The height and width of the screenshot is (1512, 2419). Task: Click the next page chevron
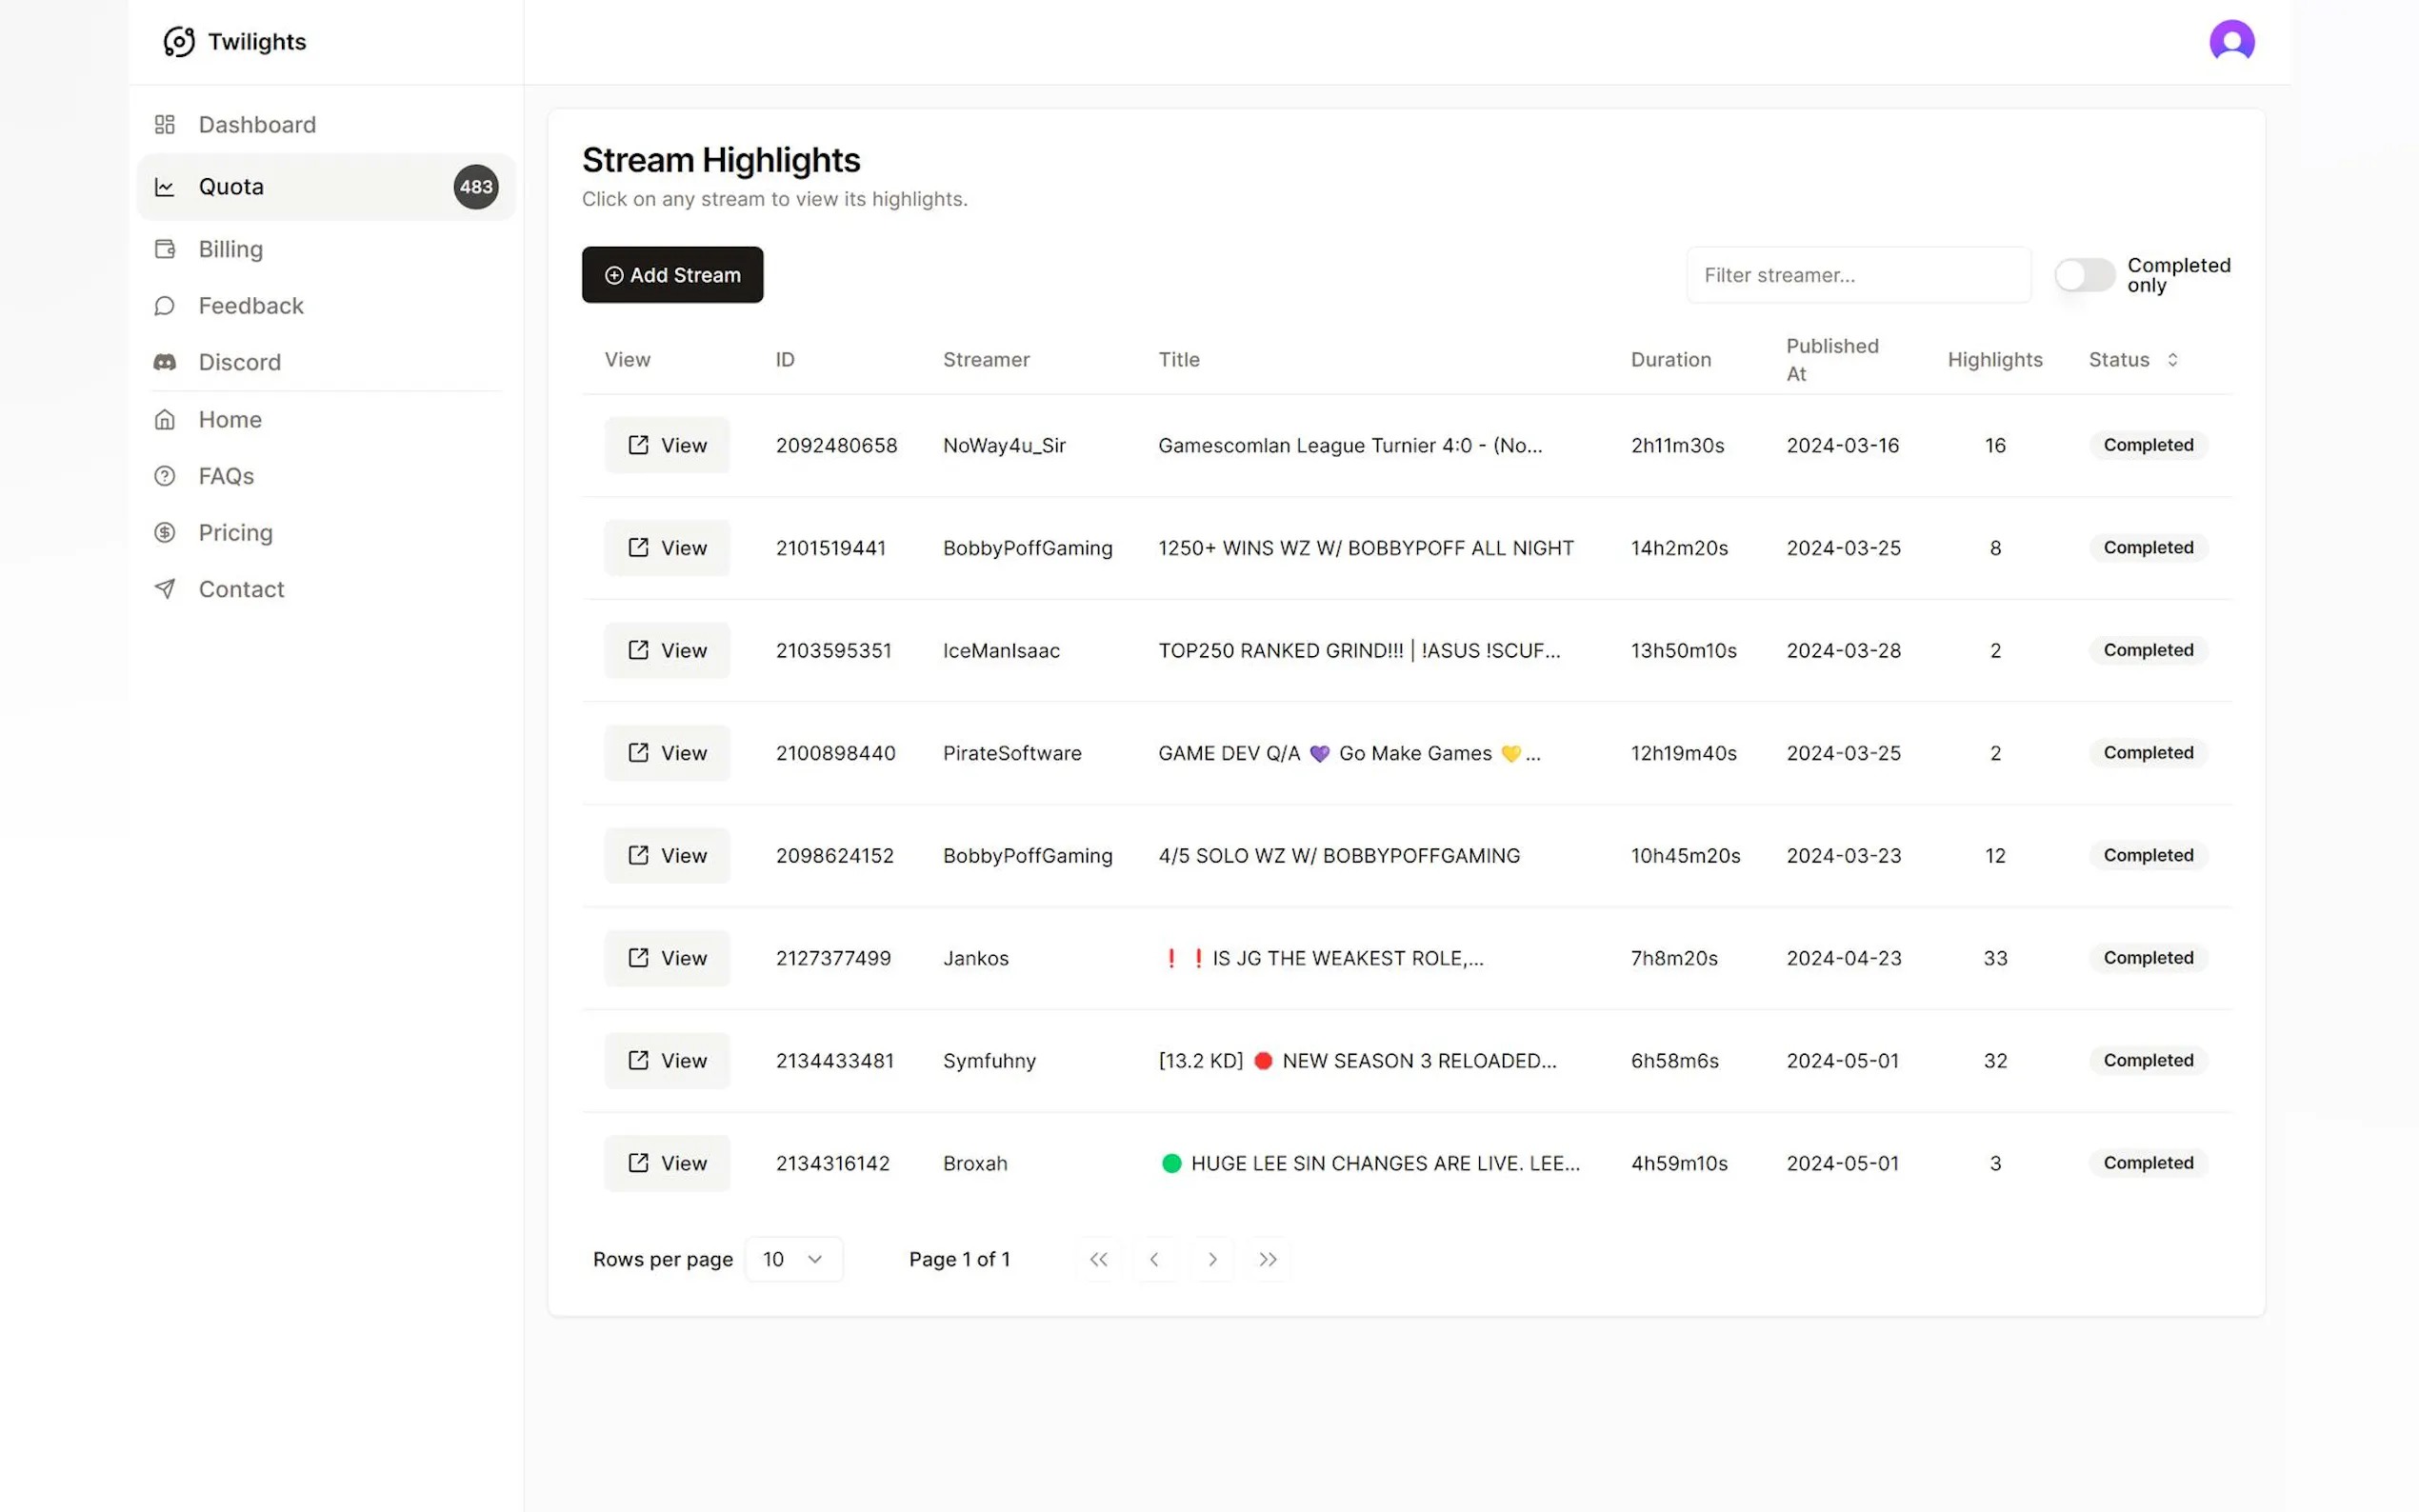tap(1212, 1259)
